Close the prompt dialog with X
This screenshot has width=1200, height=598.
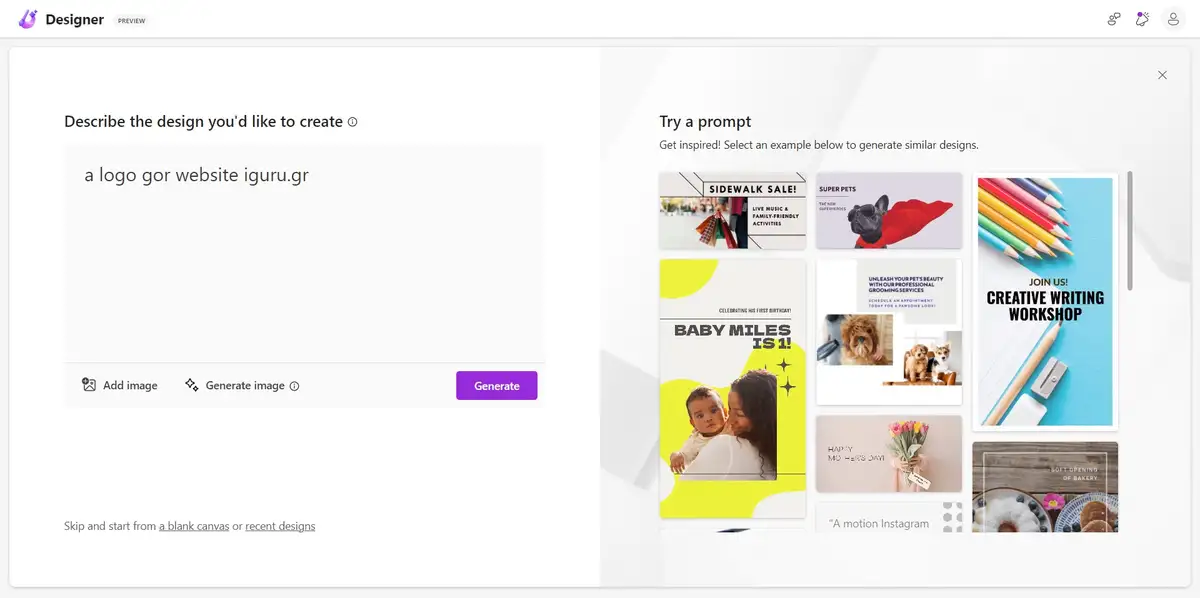pyautogui.click(x=1162, y=75)
